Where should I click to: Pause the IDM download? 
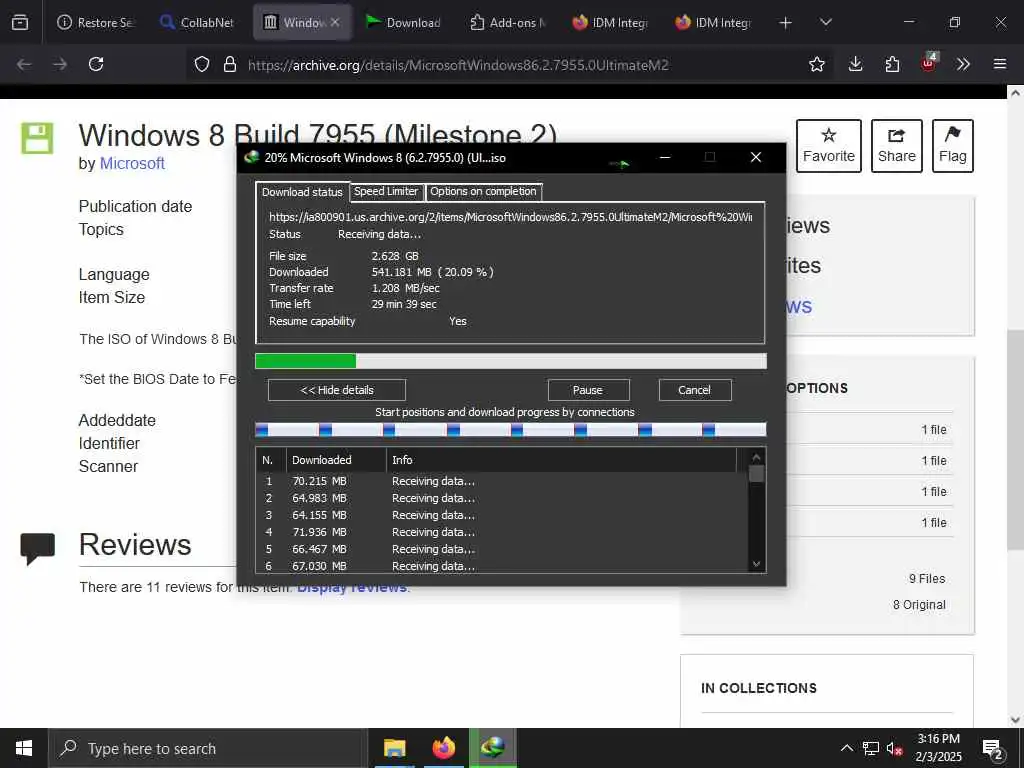pos(588,390)
